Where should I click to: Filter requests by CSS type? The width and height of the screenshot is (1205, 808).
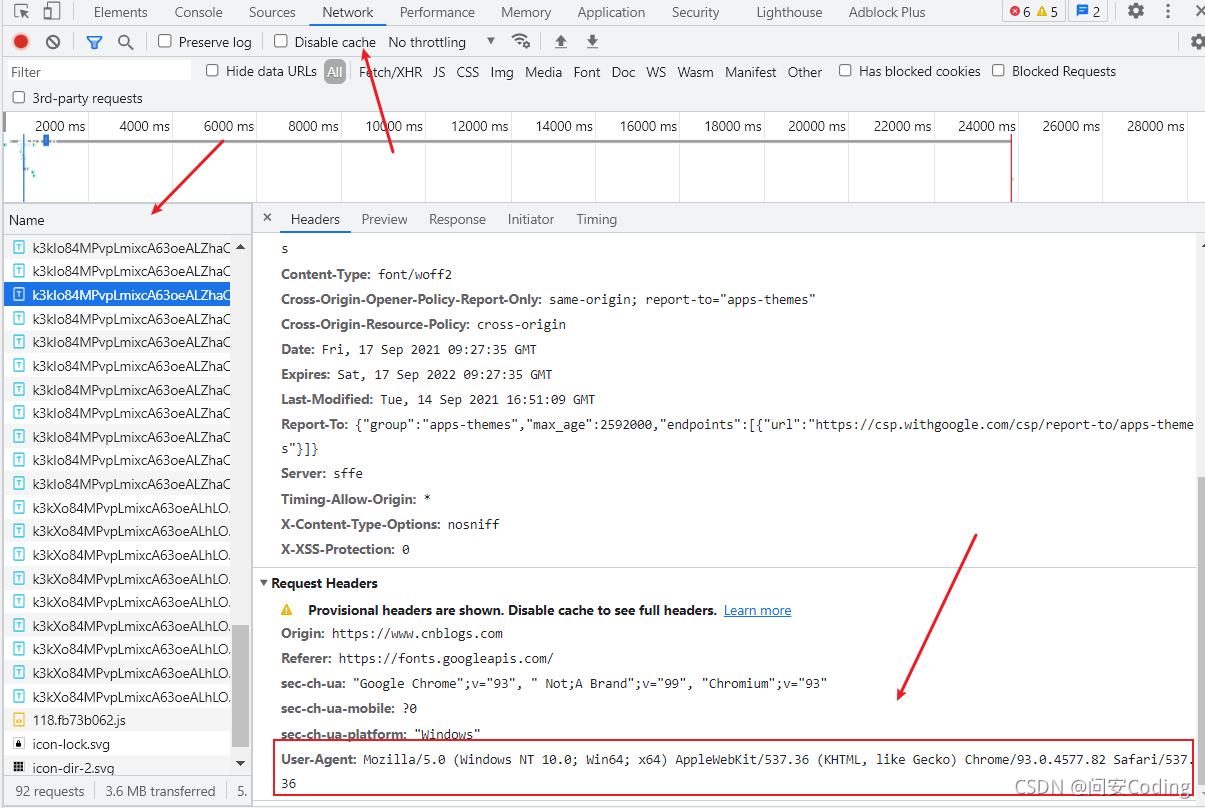click(x=467, y=71)
